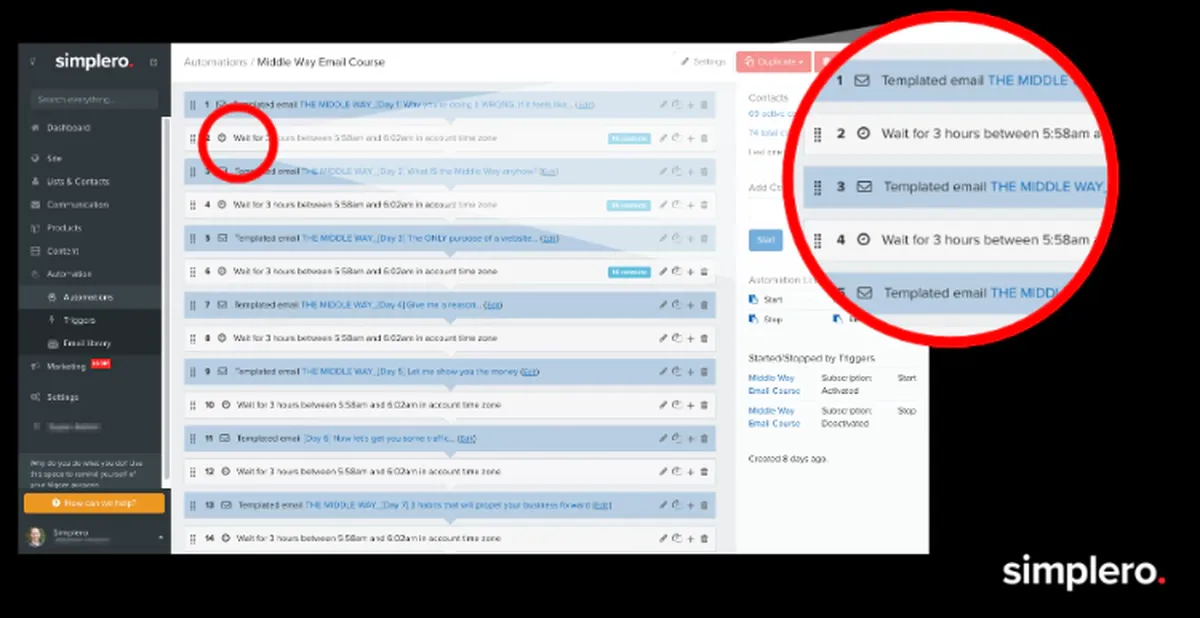Delete step 12 using the trash icon
This screenshot has width=1200, height=618.
point(704,471)
